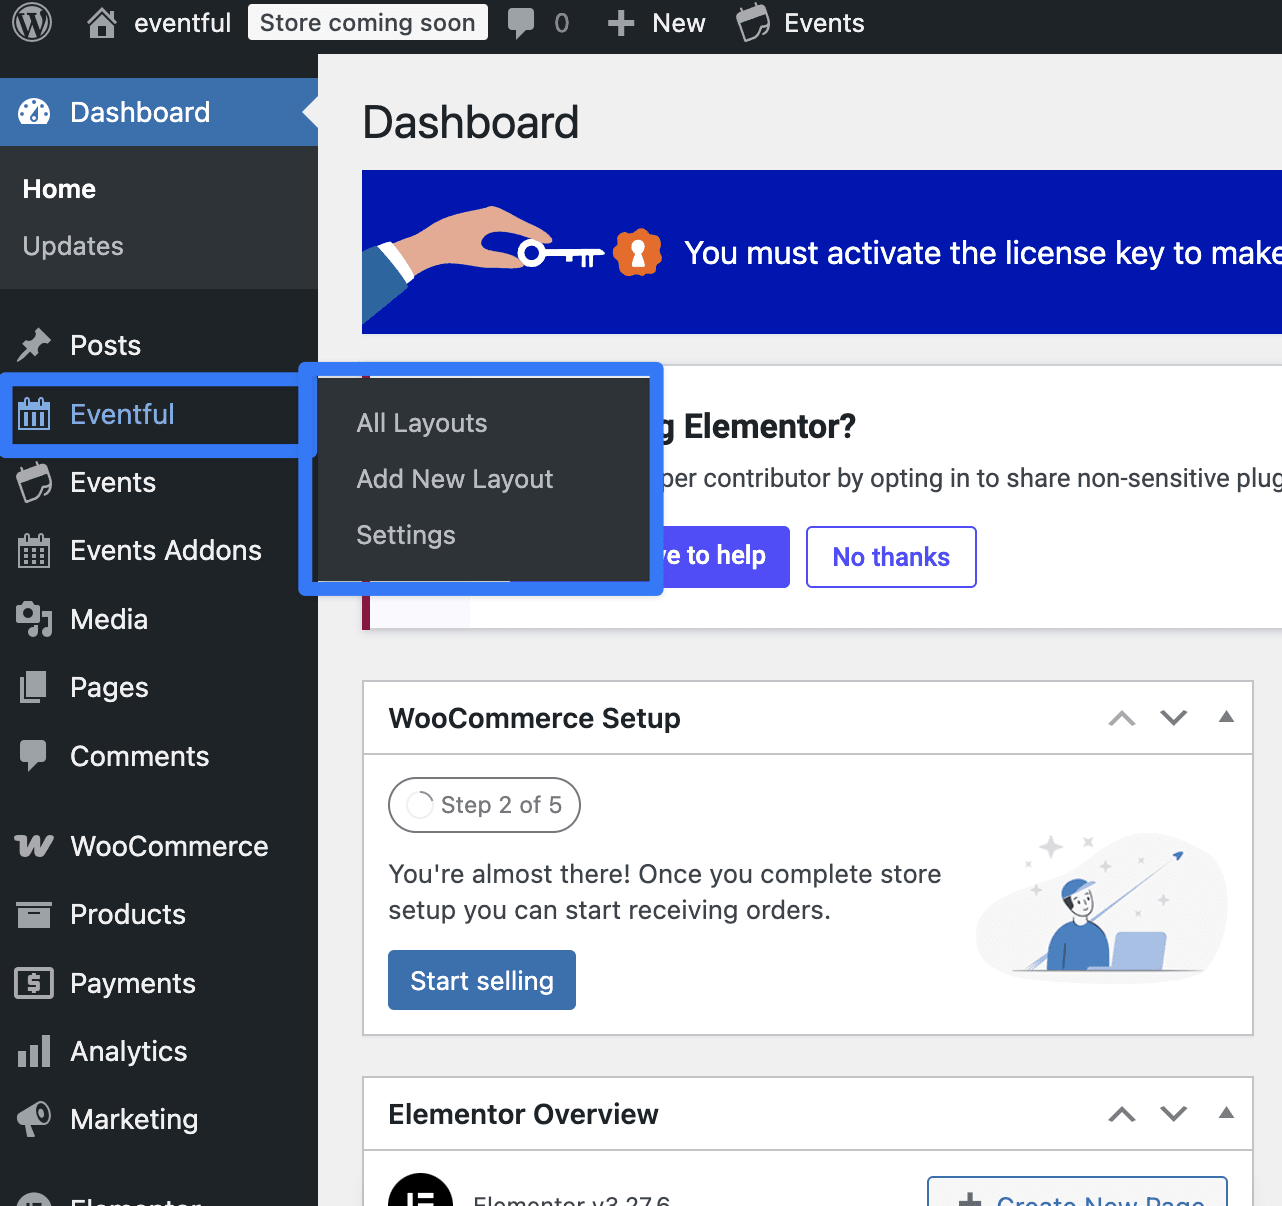Click the home icon beside eventful

click(x=102, y=22)
